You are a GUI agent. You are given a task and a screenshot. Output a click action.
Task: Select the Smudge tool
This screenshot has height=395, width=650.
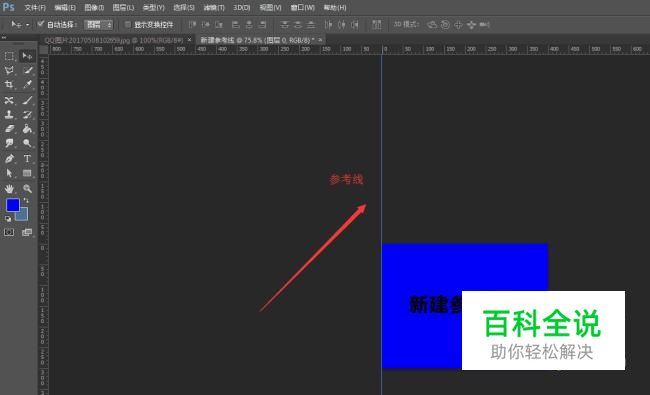point(9,143)
